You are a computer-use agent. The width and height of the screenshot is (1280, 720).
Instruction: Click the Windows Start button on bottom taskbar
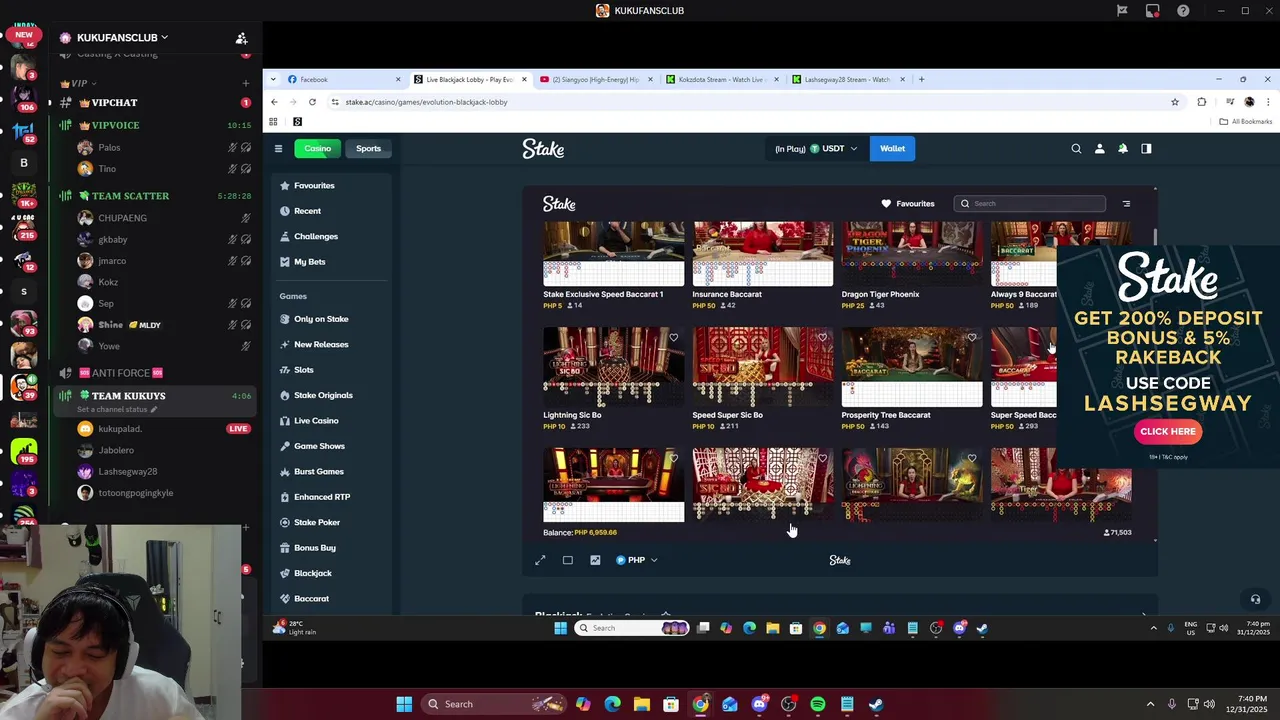coord(404,704)
